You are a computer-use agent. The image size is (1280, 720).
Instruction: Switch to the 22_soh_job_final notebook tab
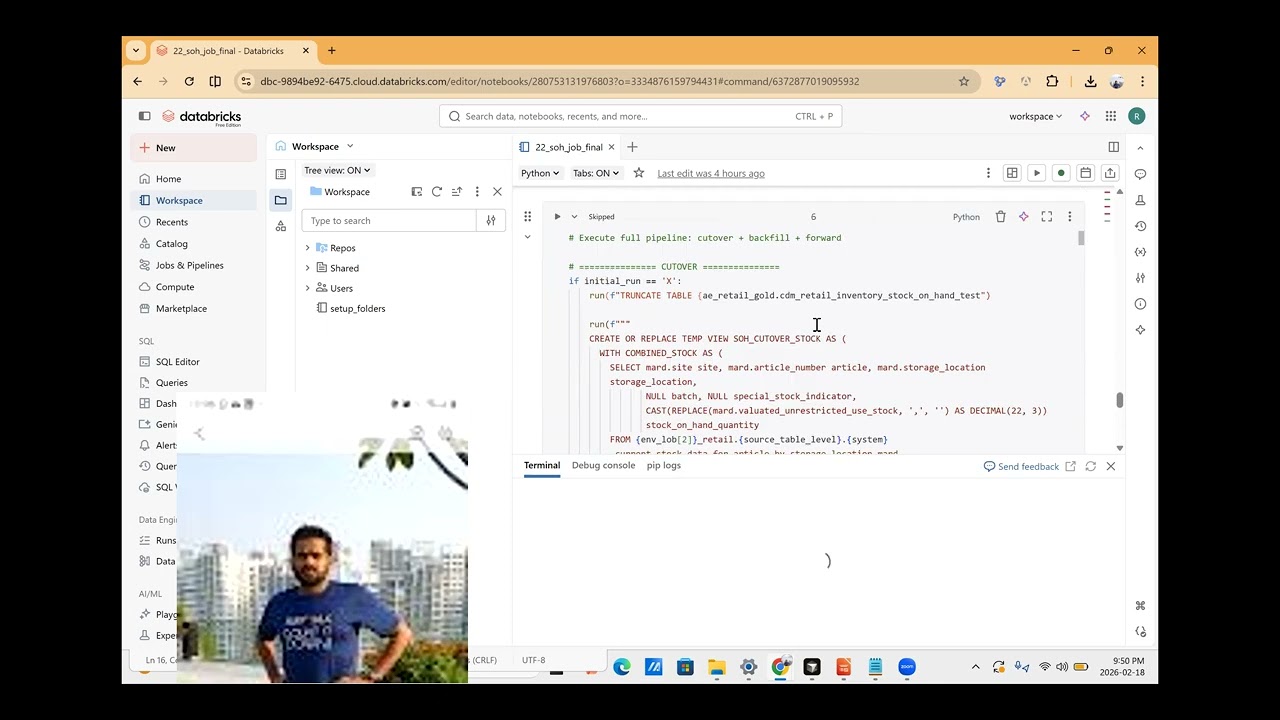pos(568,147)
